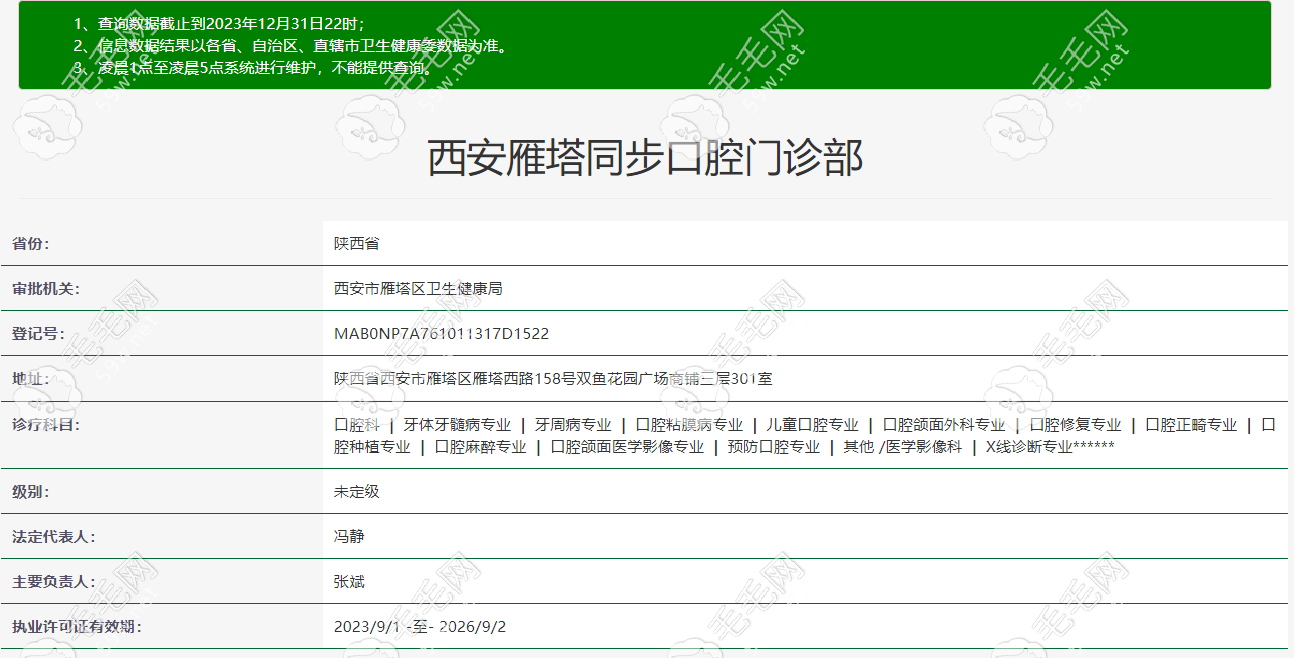
Task: Click the value 陕西省
Action: click(356, 244)
